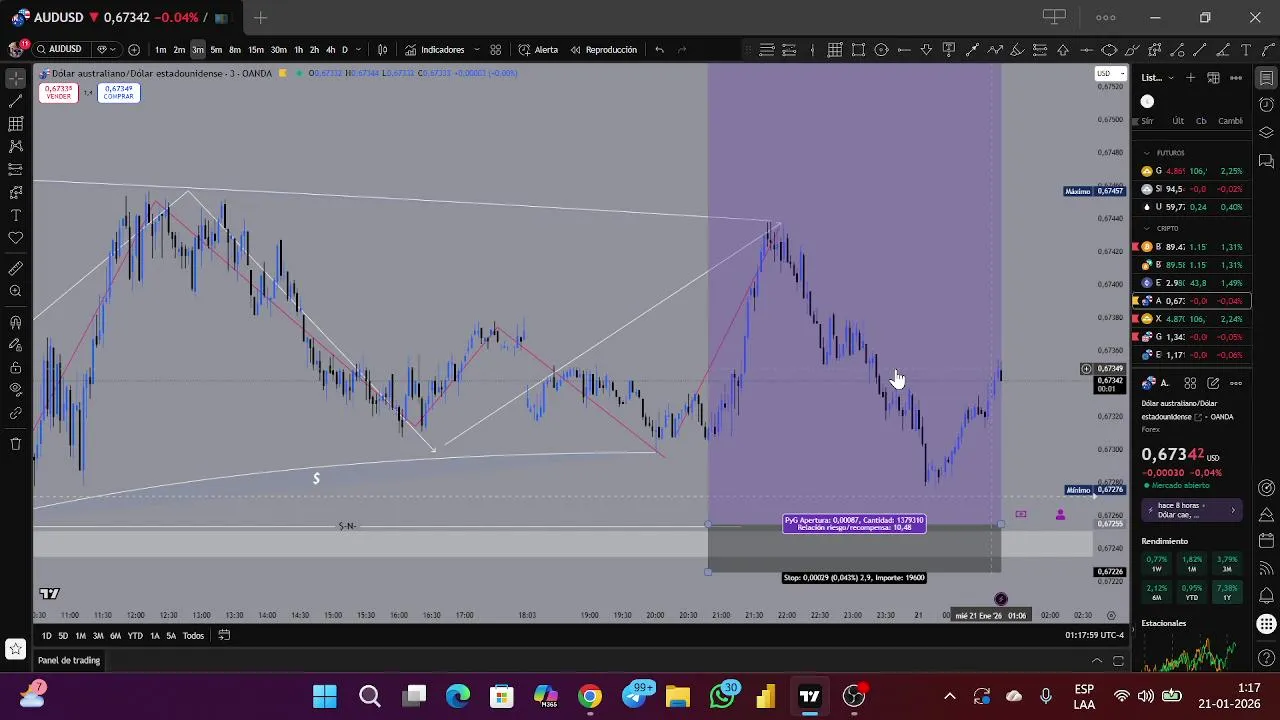Set chart range to 1D
The width and height of the screenshot is (1280, 720).
[46, 636]
